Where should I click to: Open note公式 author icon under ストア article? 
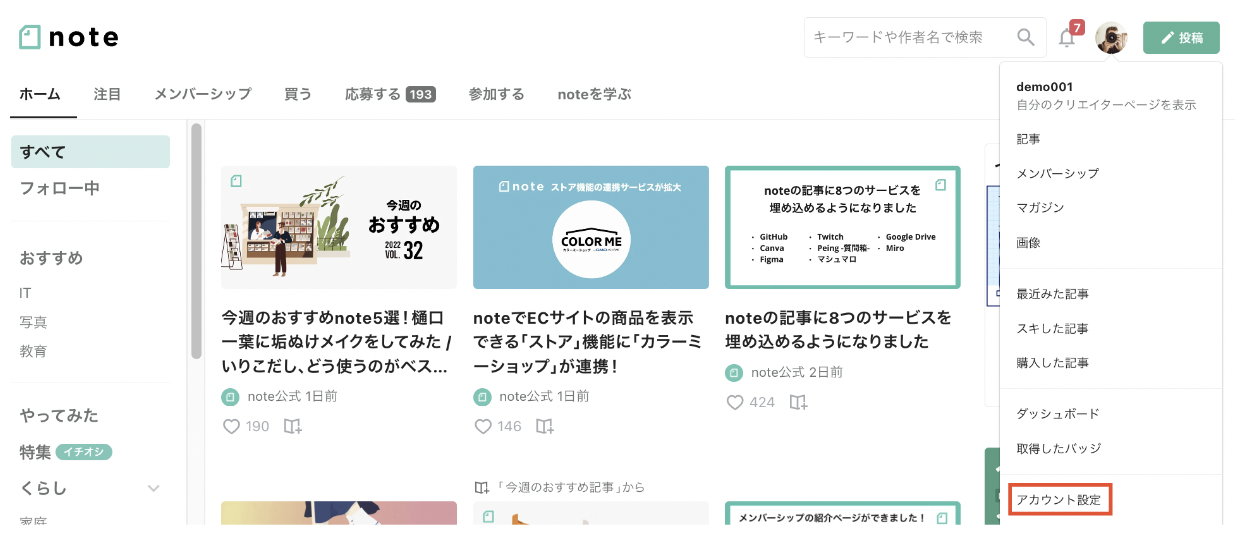482,396
